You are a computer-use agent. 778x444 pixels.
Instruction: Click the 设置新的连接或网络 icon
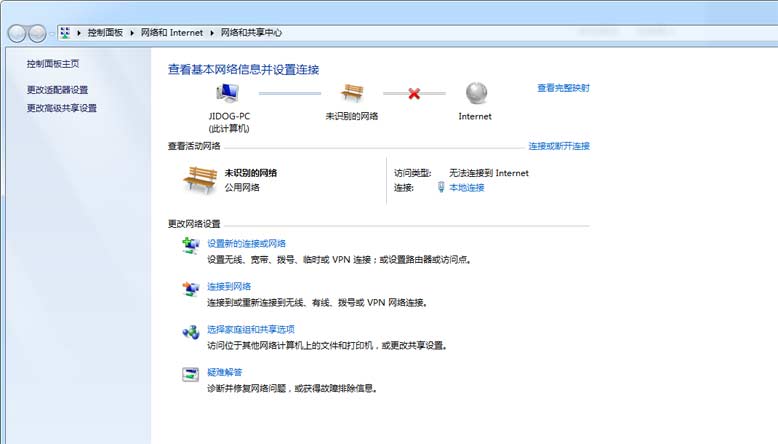[x=191, y=246]
